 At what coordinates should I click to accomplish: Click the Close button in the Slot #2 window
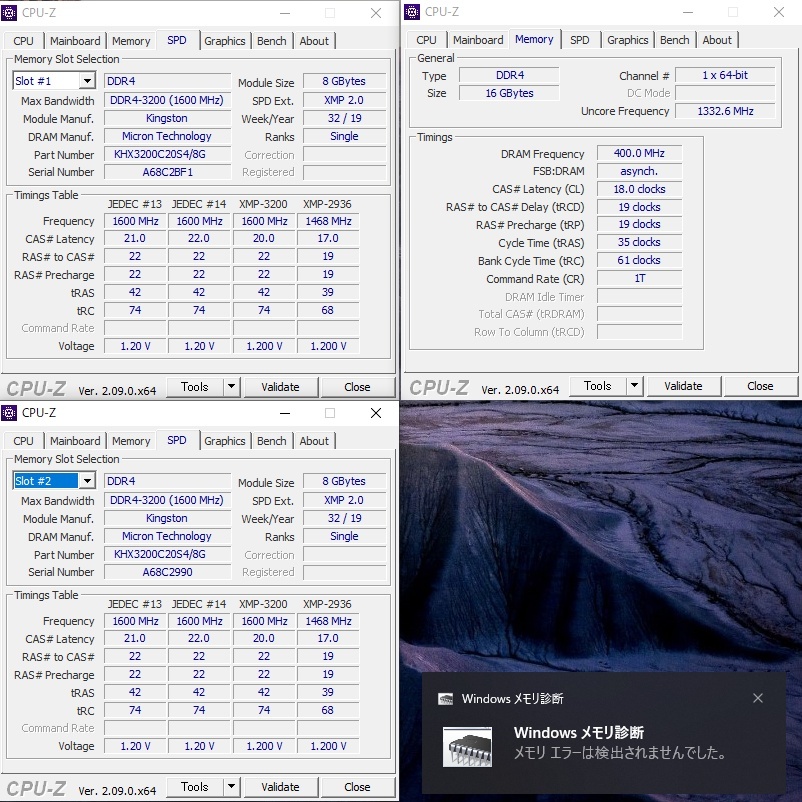click(357, 787)
